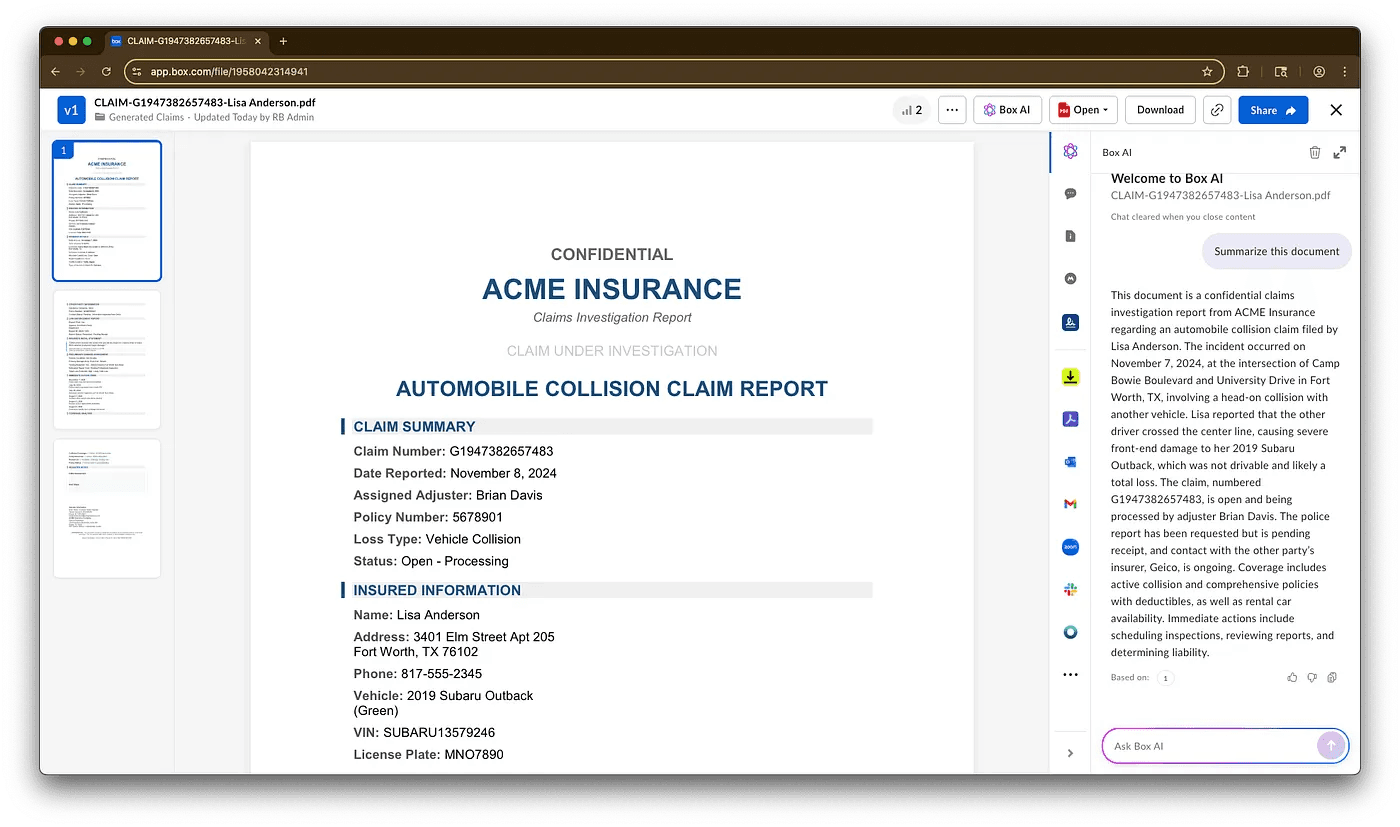
Task: Select page 1 thumbnail
Action: pyautogui.click(x=107, y=211)
